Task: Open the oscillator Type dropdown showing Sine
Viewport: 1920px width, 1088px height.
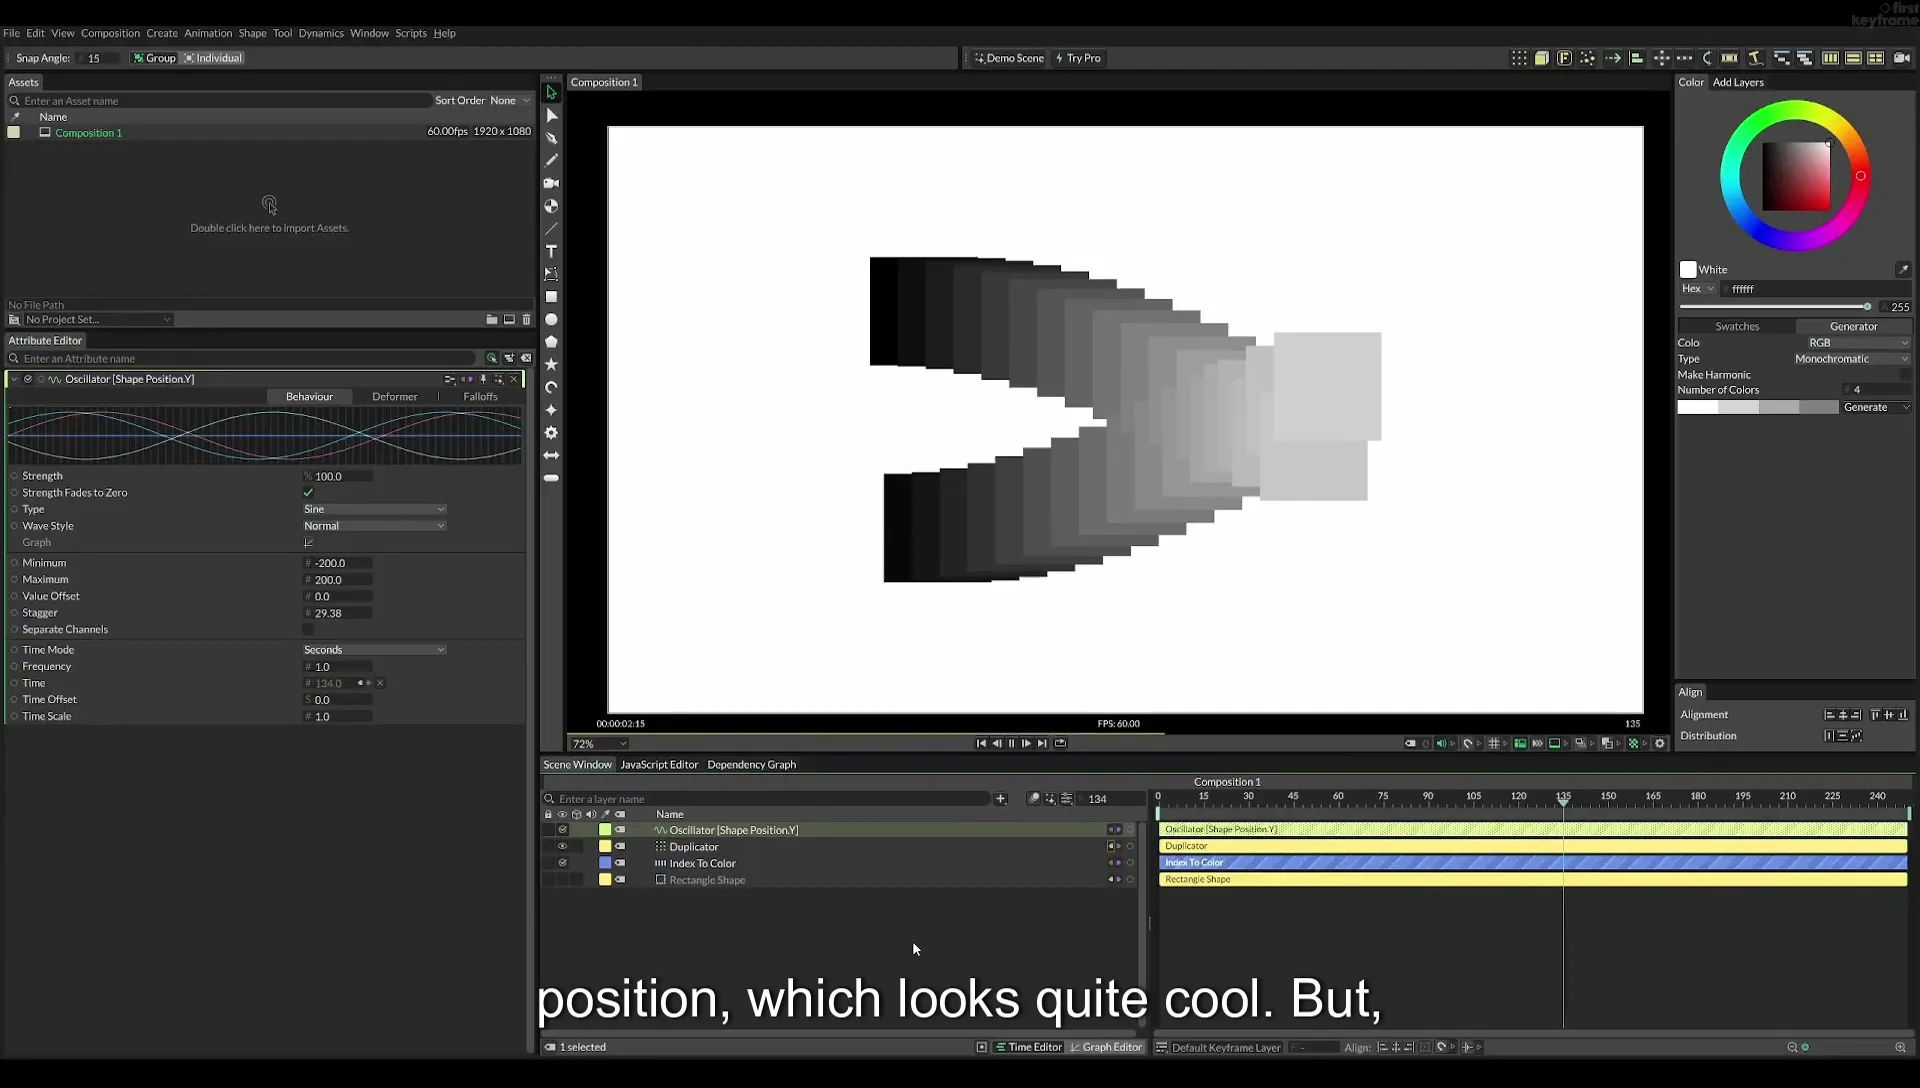Action: point(374,509)
